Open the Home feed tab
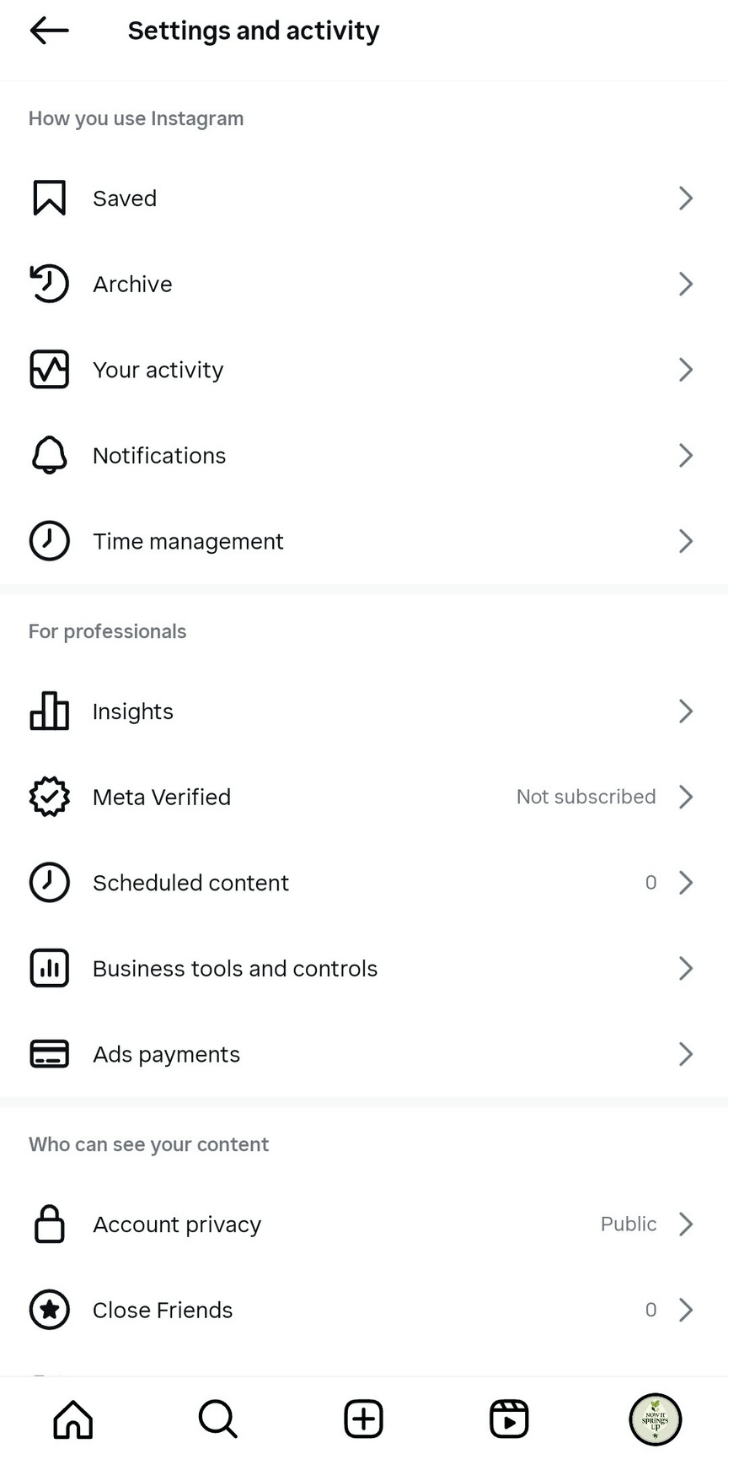This screenshot has width=730, height=1478. click(x=73, y=1419)
